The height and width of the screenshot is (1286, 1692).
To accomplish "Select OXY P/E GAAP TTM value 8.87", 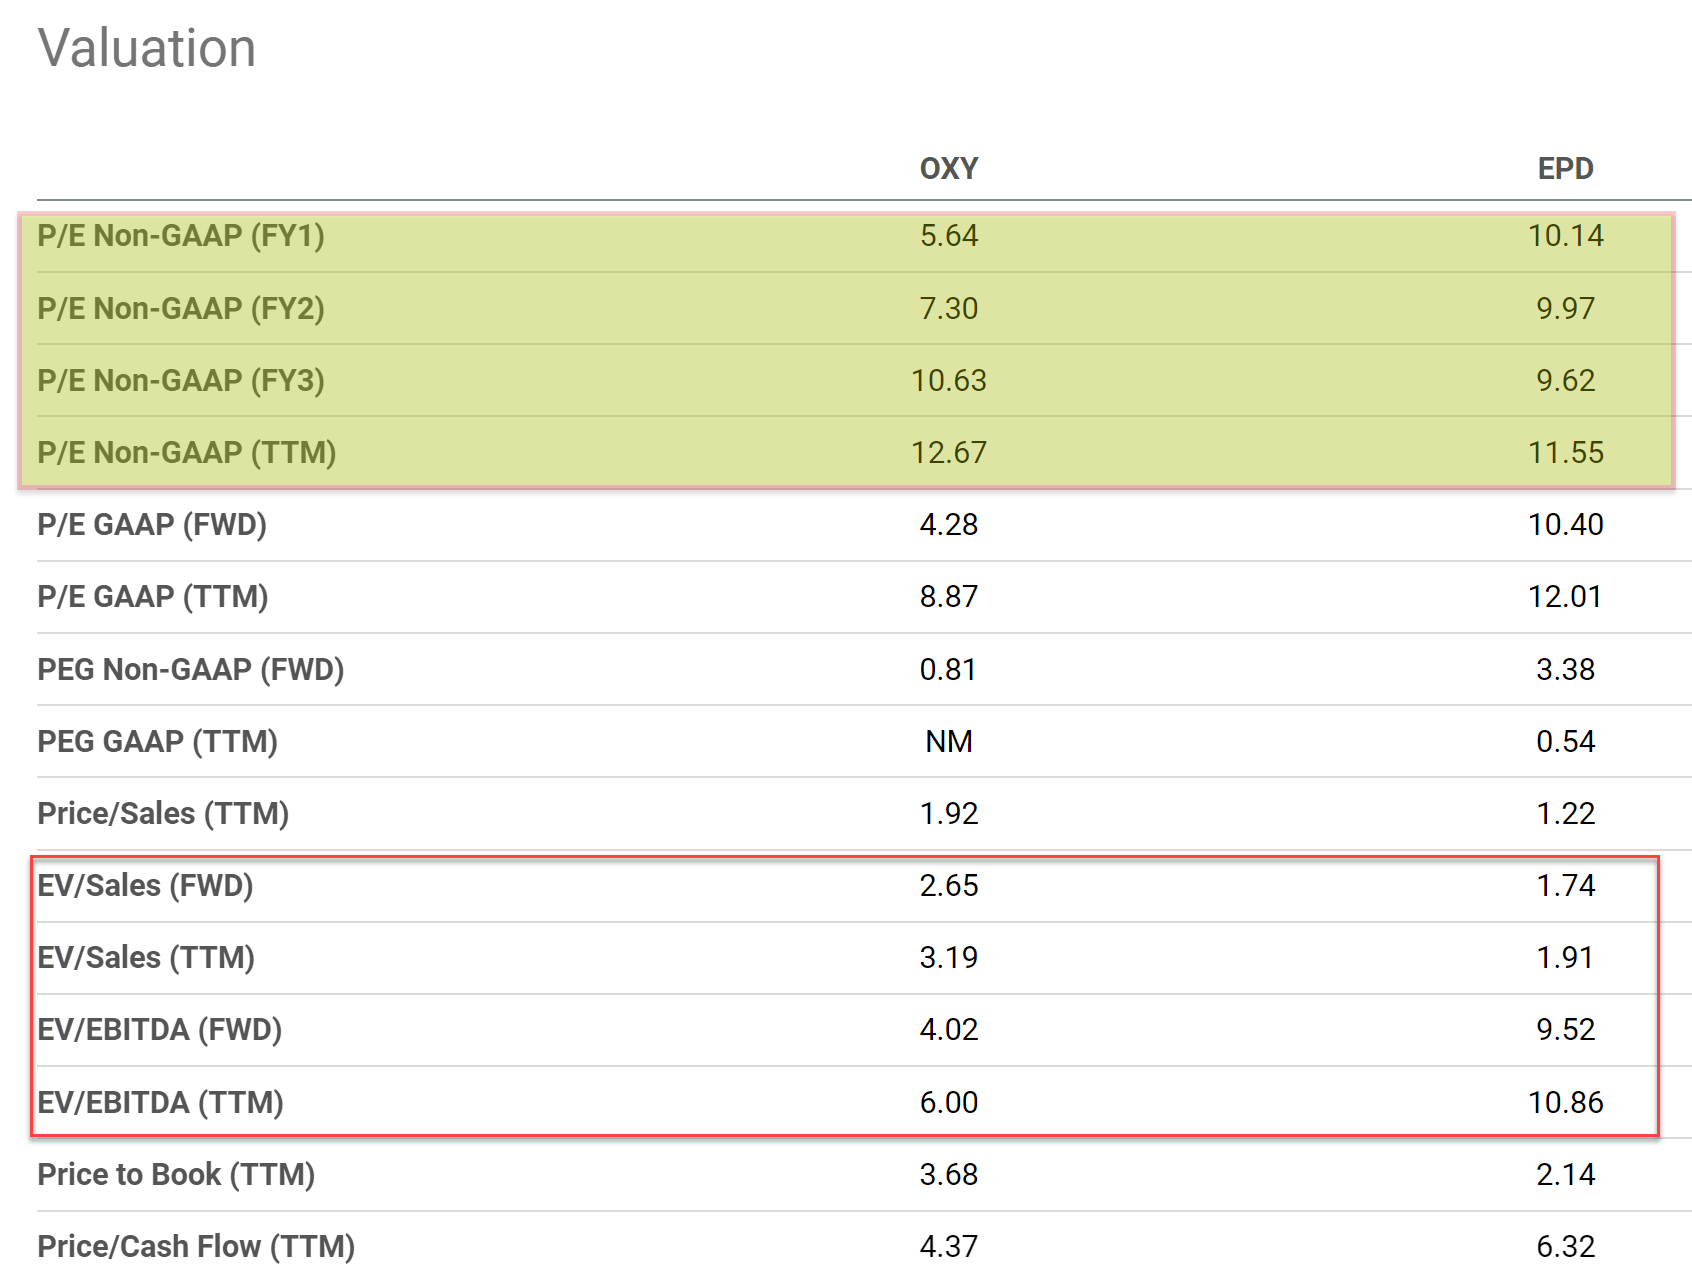I will click(949, 596).
